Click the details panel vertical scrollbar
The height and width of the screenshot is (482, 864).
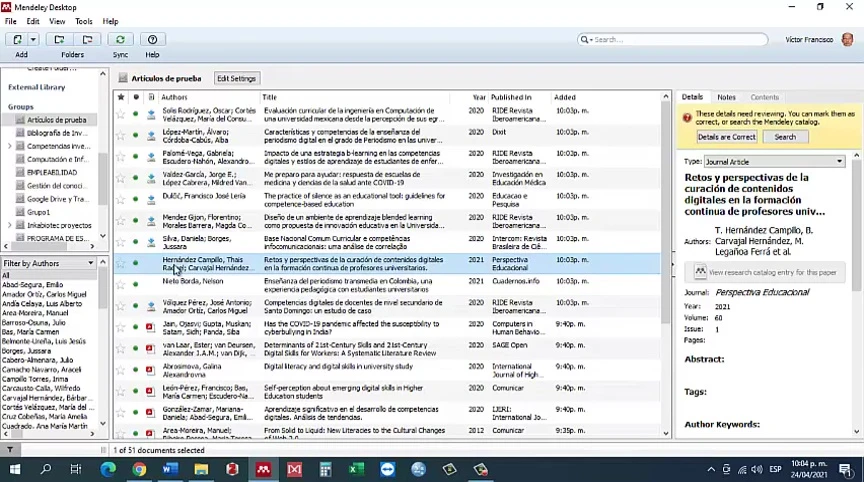tap(856, 226)
